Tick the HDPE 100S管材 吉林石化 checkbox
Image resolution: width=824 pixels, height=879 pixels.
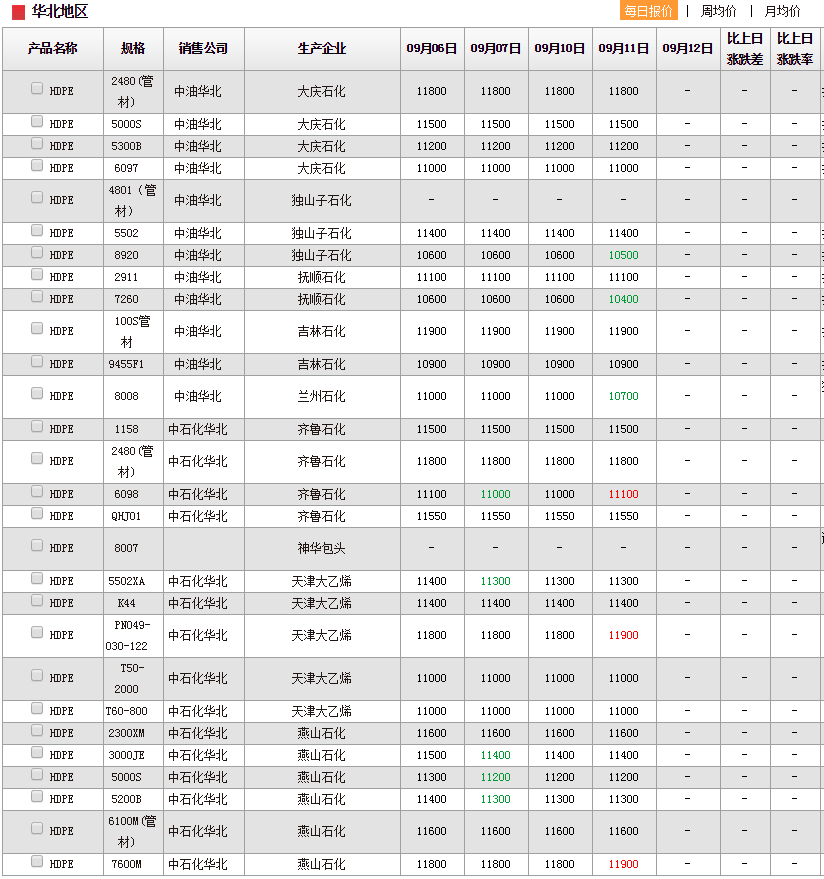point(37,329)
